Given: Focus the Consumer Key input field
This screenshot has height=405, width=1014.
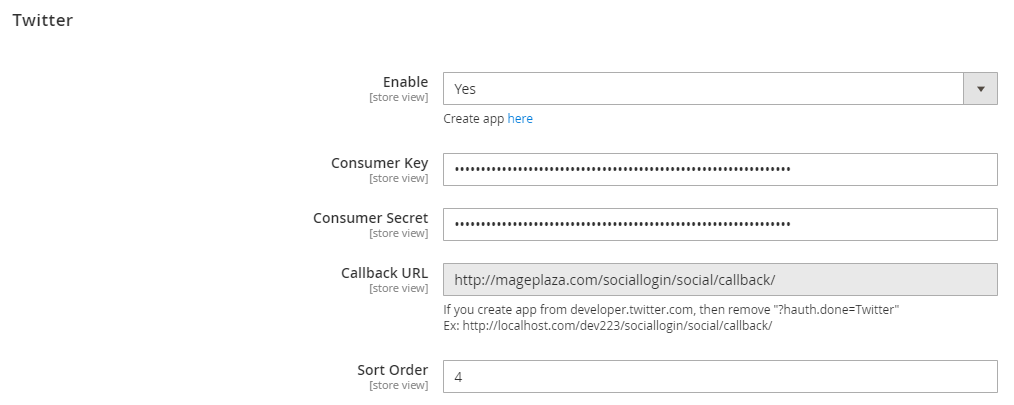Looking at the screenshot, I should pyautogui.click(x=720, y=169).
